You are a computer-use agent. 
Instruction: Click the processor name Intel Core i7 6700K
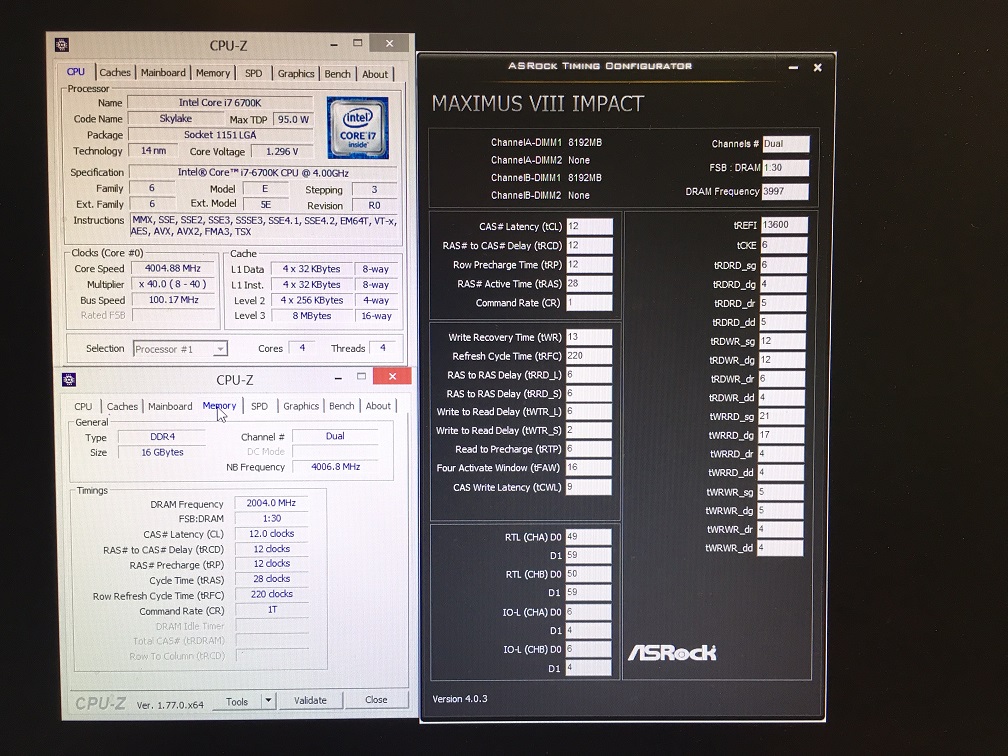220,102
